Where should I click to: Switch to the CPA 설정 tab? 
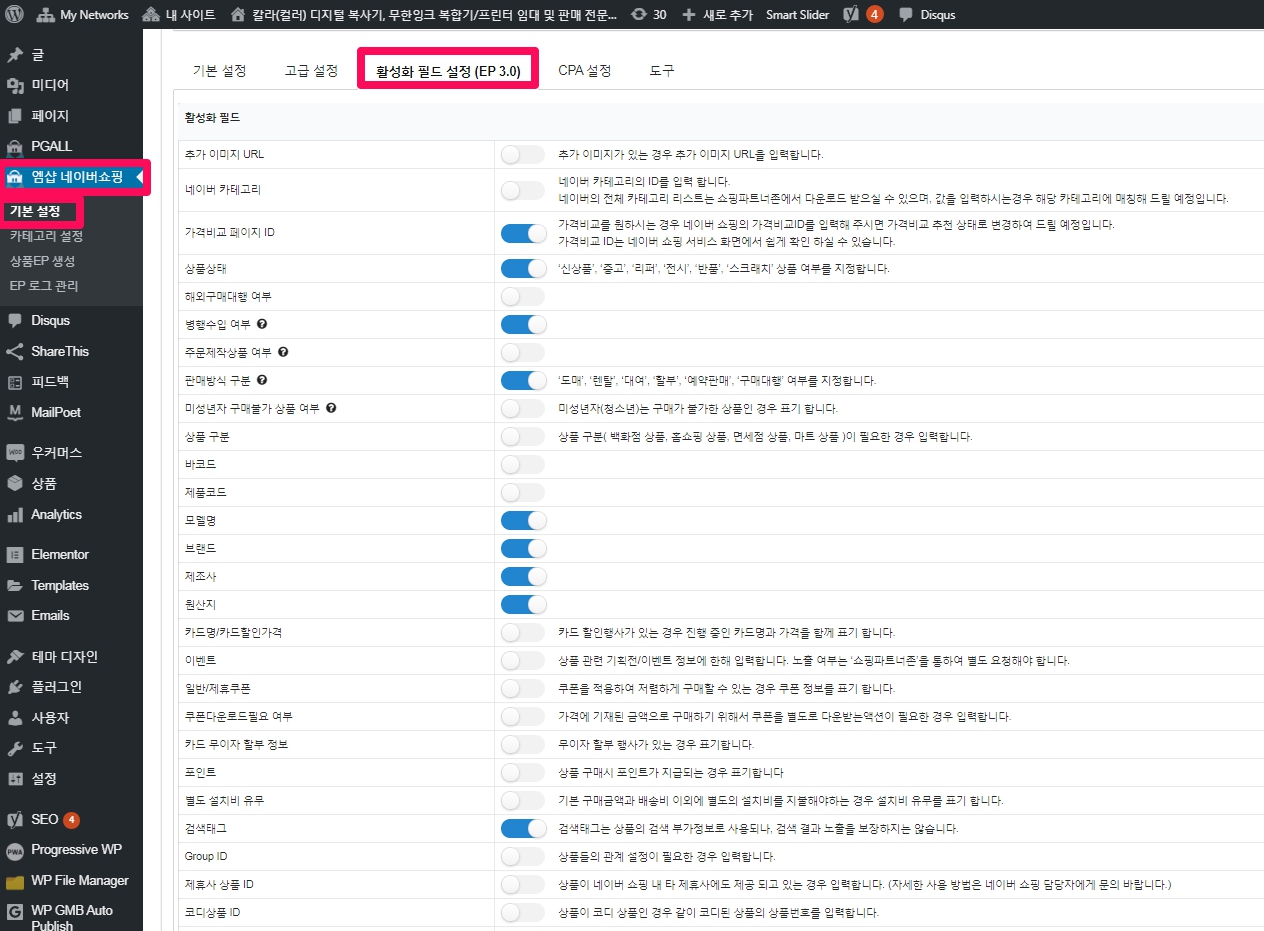pyautogui.click(x=584, y=71)
